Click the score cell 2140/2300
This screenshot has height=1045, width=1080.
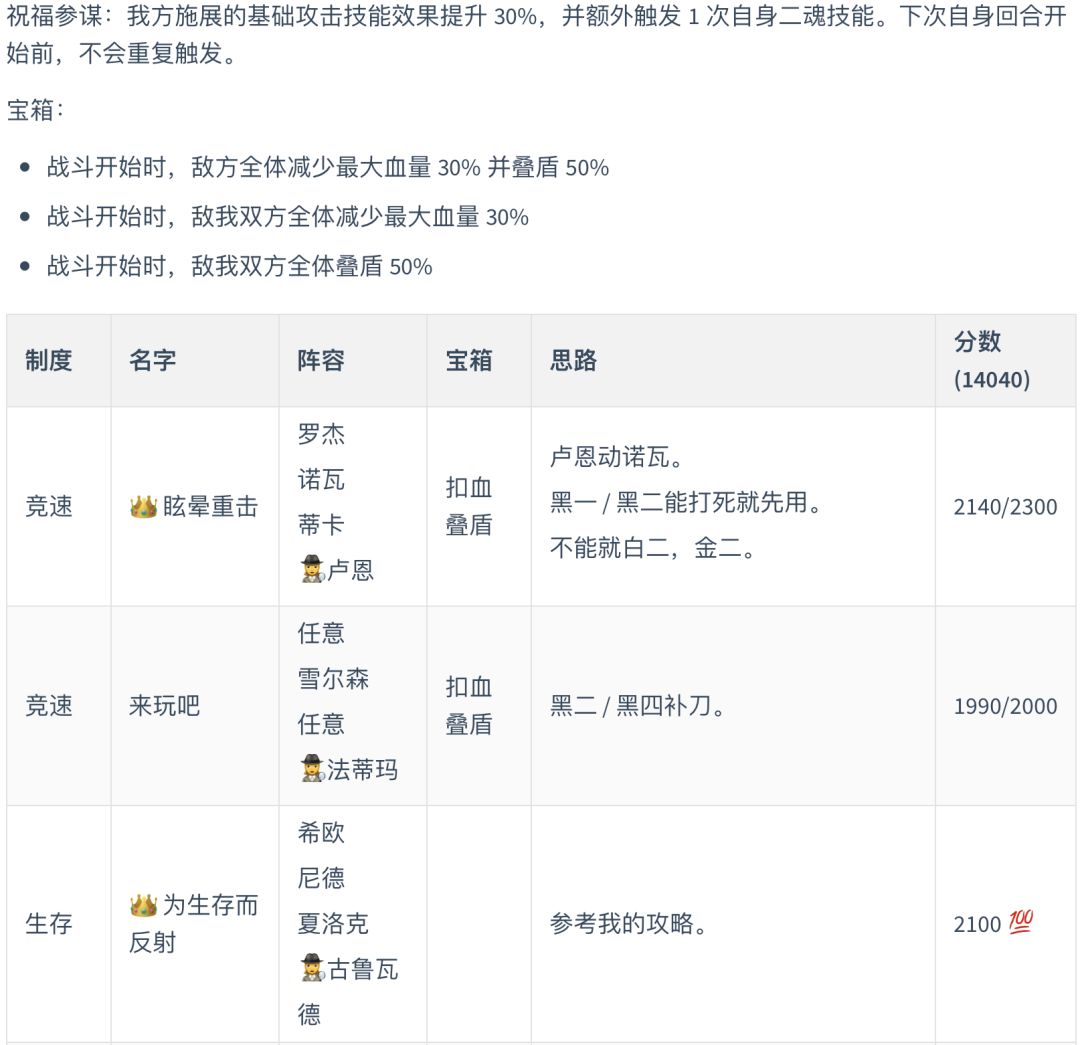[x=1005, y=507]
